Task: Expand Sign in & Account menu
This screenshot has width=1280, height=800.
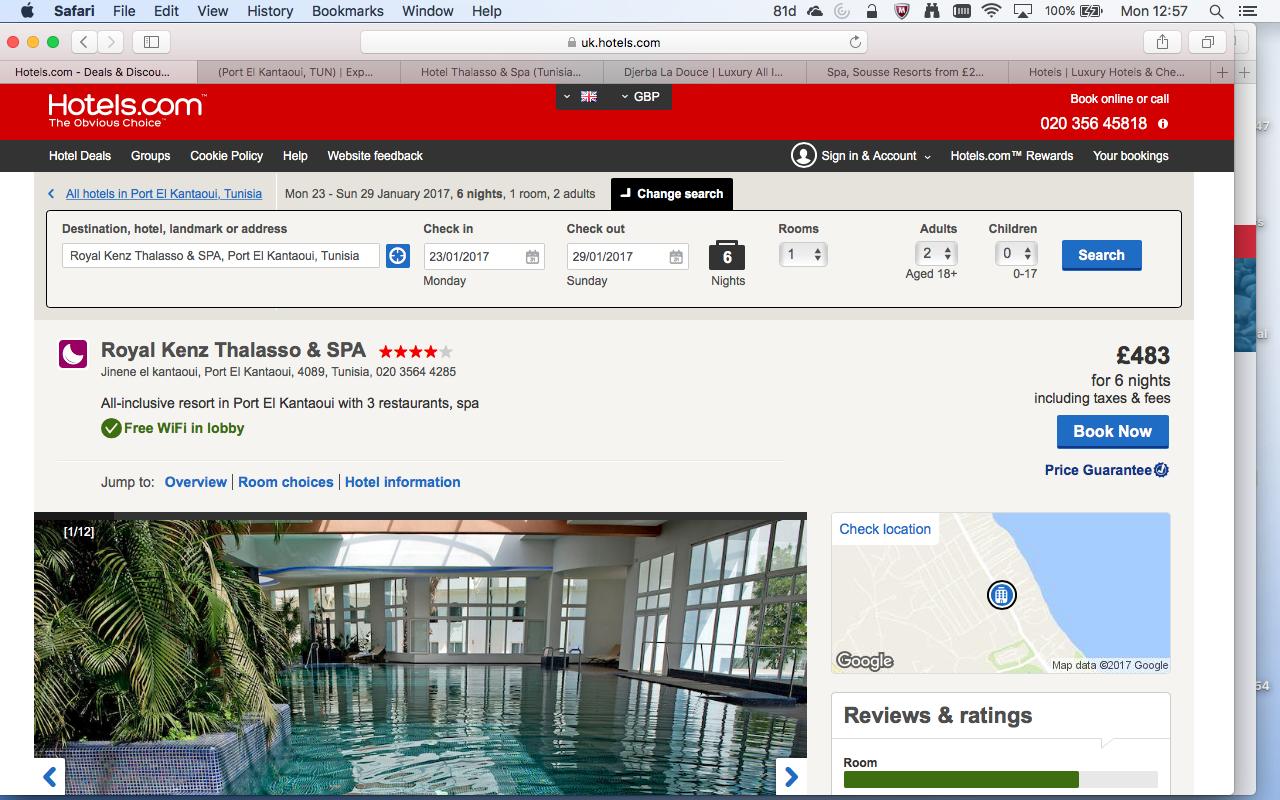Action: 876,156
